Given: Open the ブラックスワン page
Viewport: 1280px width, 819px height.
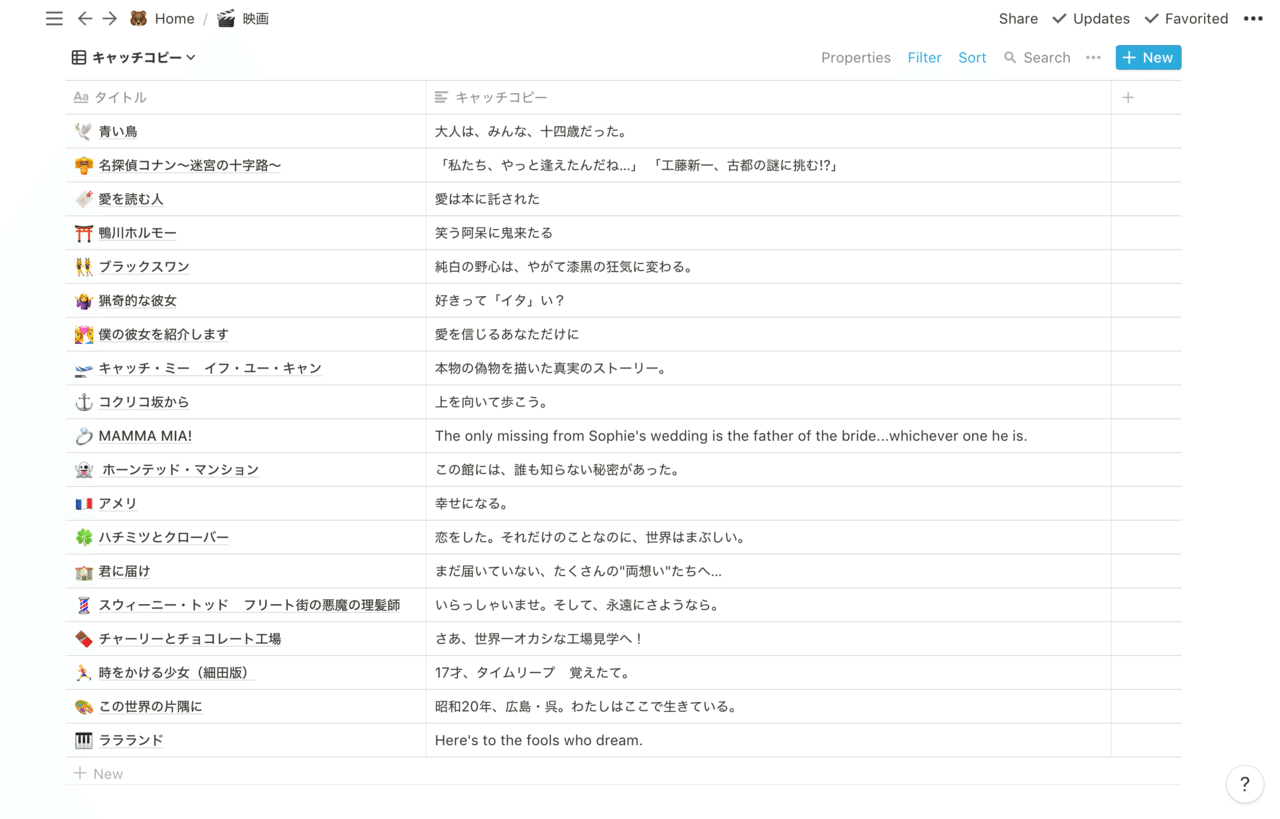Looking at the screenshot, I should click(x=144, y=267).
